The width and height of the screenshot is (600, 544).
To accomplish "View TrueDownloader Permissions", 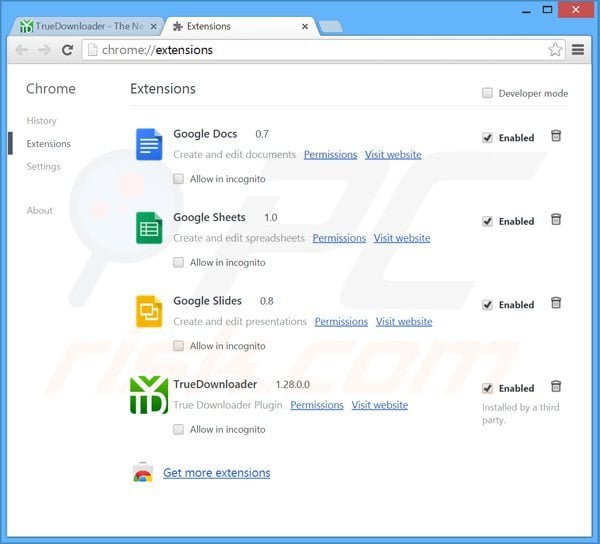I will coord(317,405).
